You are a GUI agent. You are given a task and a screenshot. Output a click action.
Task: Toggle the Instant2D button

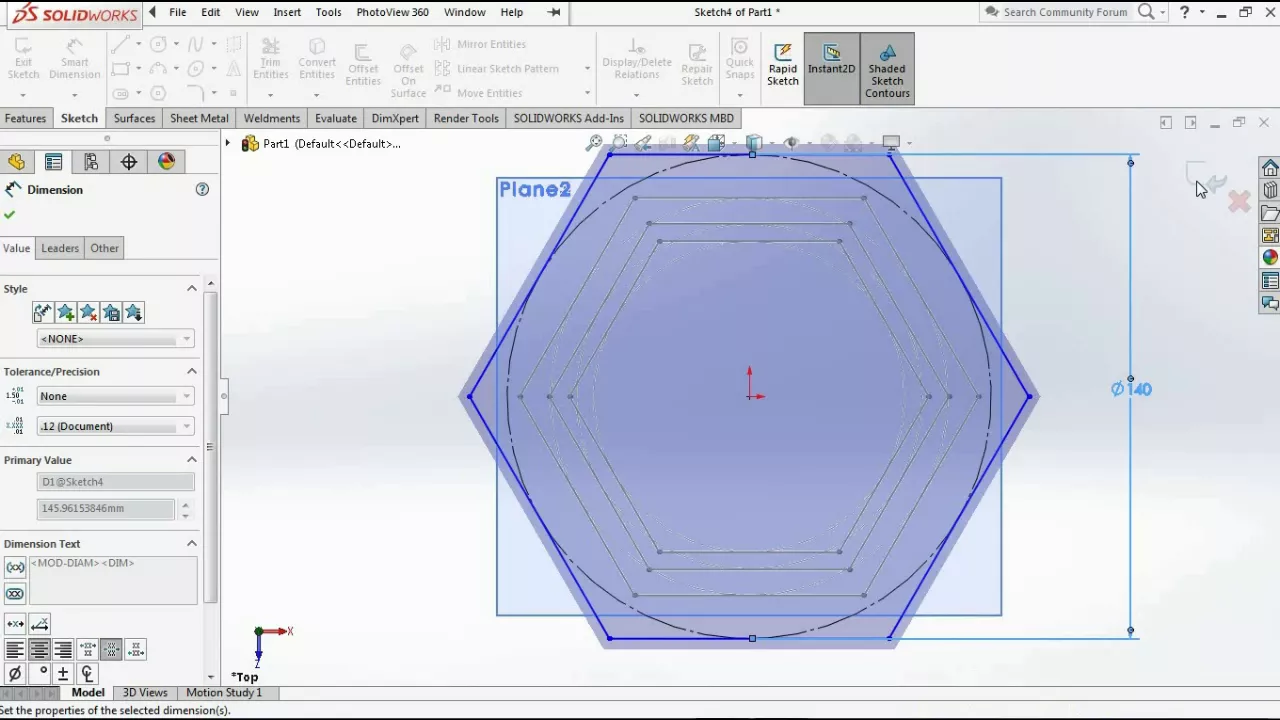pos(831,67)
